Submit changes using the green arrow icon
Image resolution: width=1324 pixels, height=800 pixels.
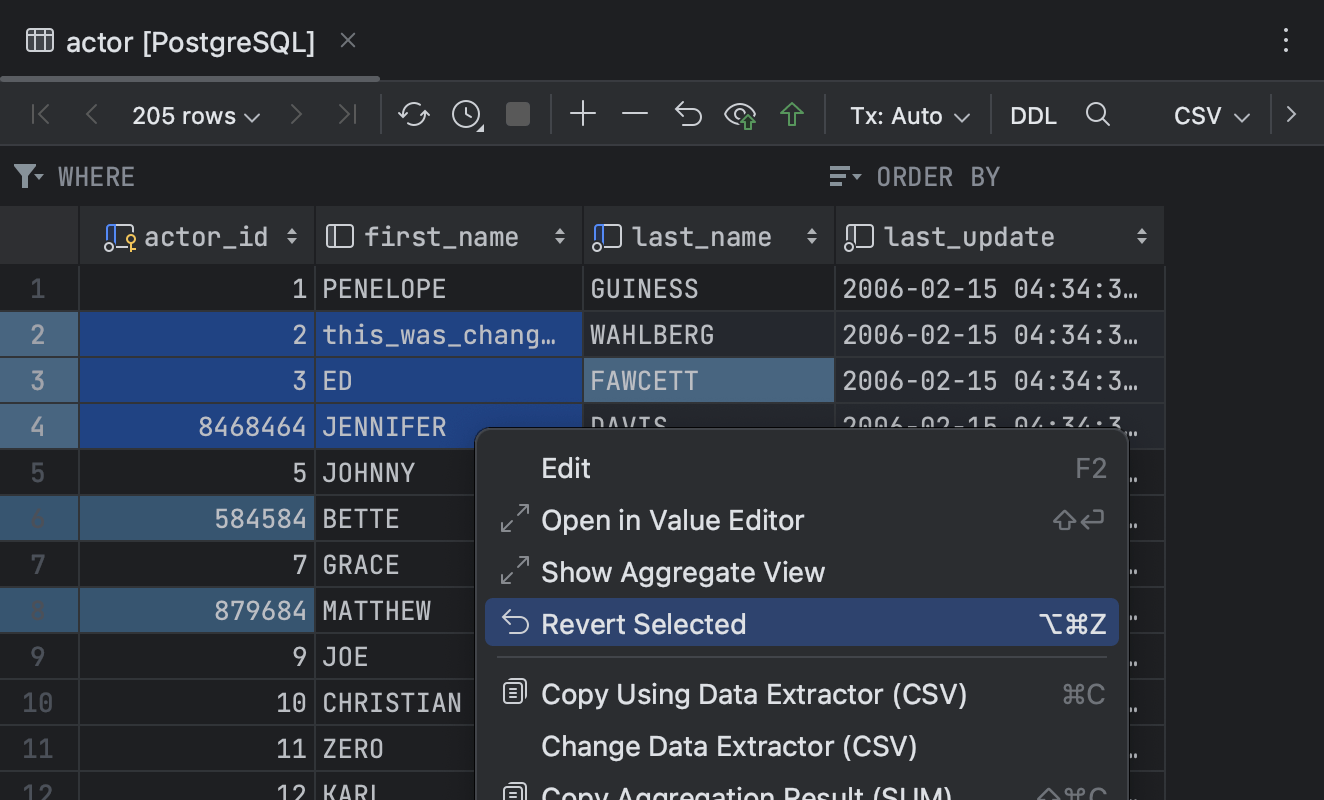(x=792, y=114)
